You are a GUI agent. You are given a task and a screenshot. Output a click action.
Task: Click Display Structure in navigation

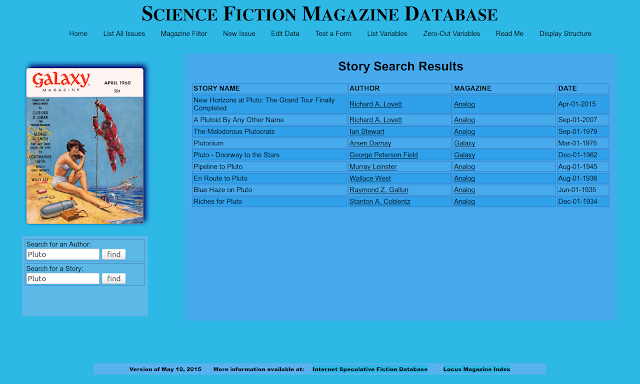[x=565, y=33]
